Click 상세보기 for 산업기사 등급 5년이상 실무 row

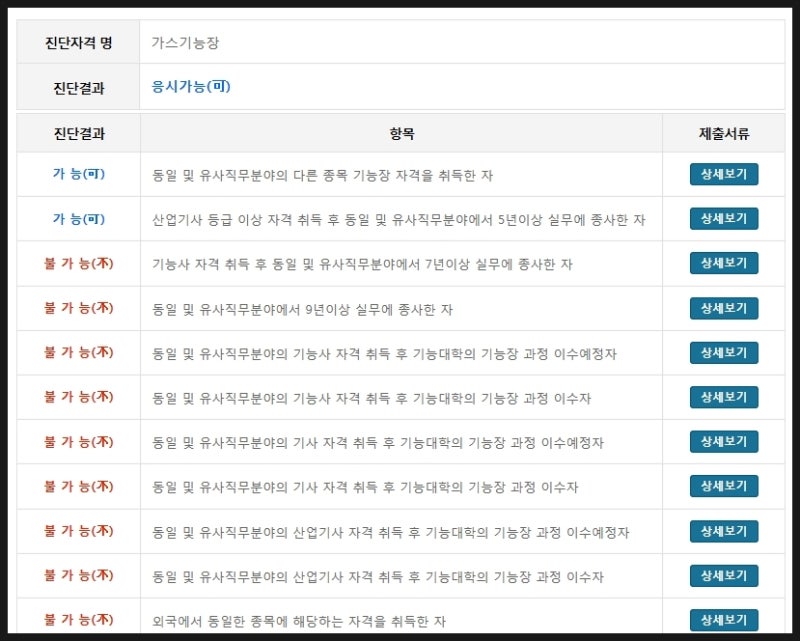tap(724, 218)
